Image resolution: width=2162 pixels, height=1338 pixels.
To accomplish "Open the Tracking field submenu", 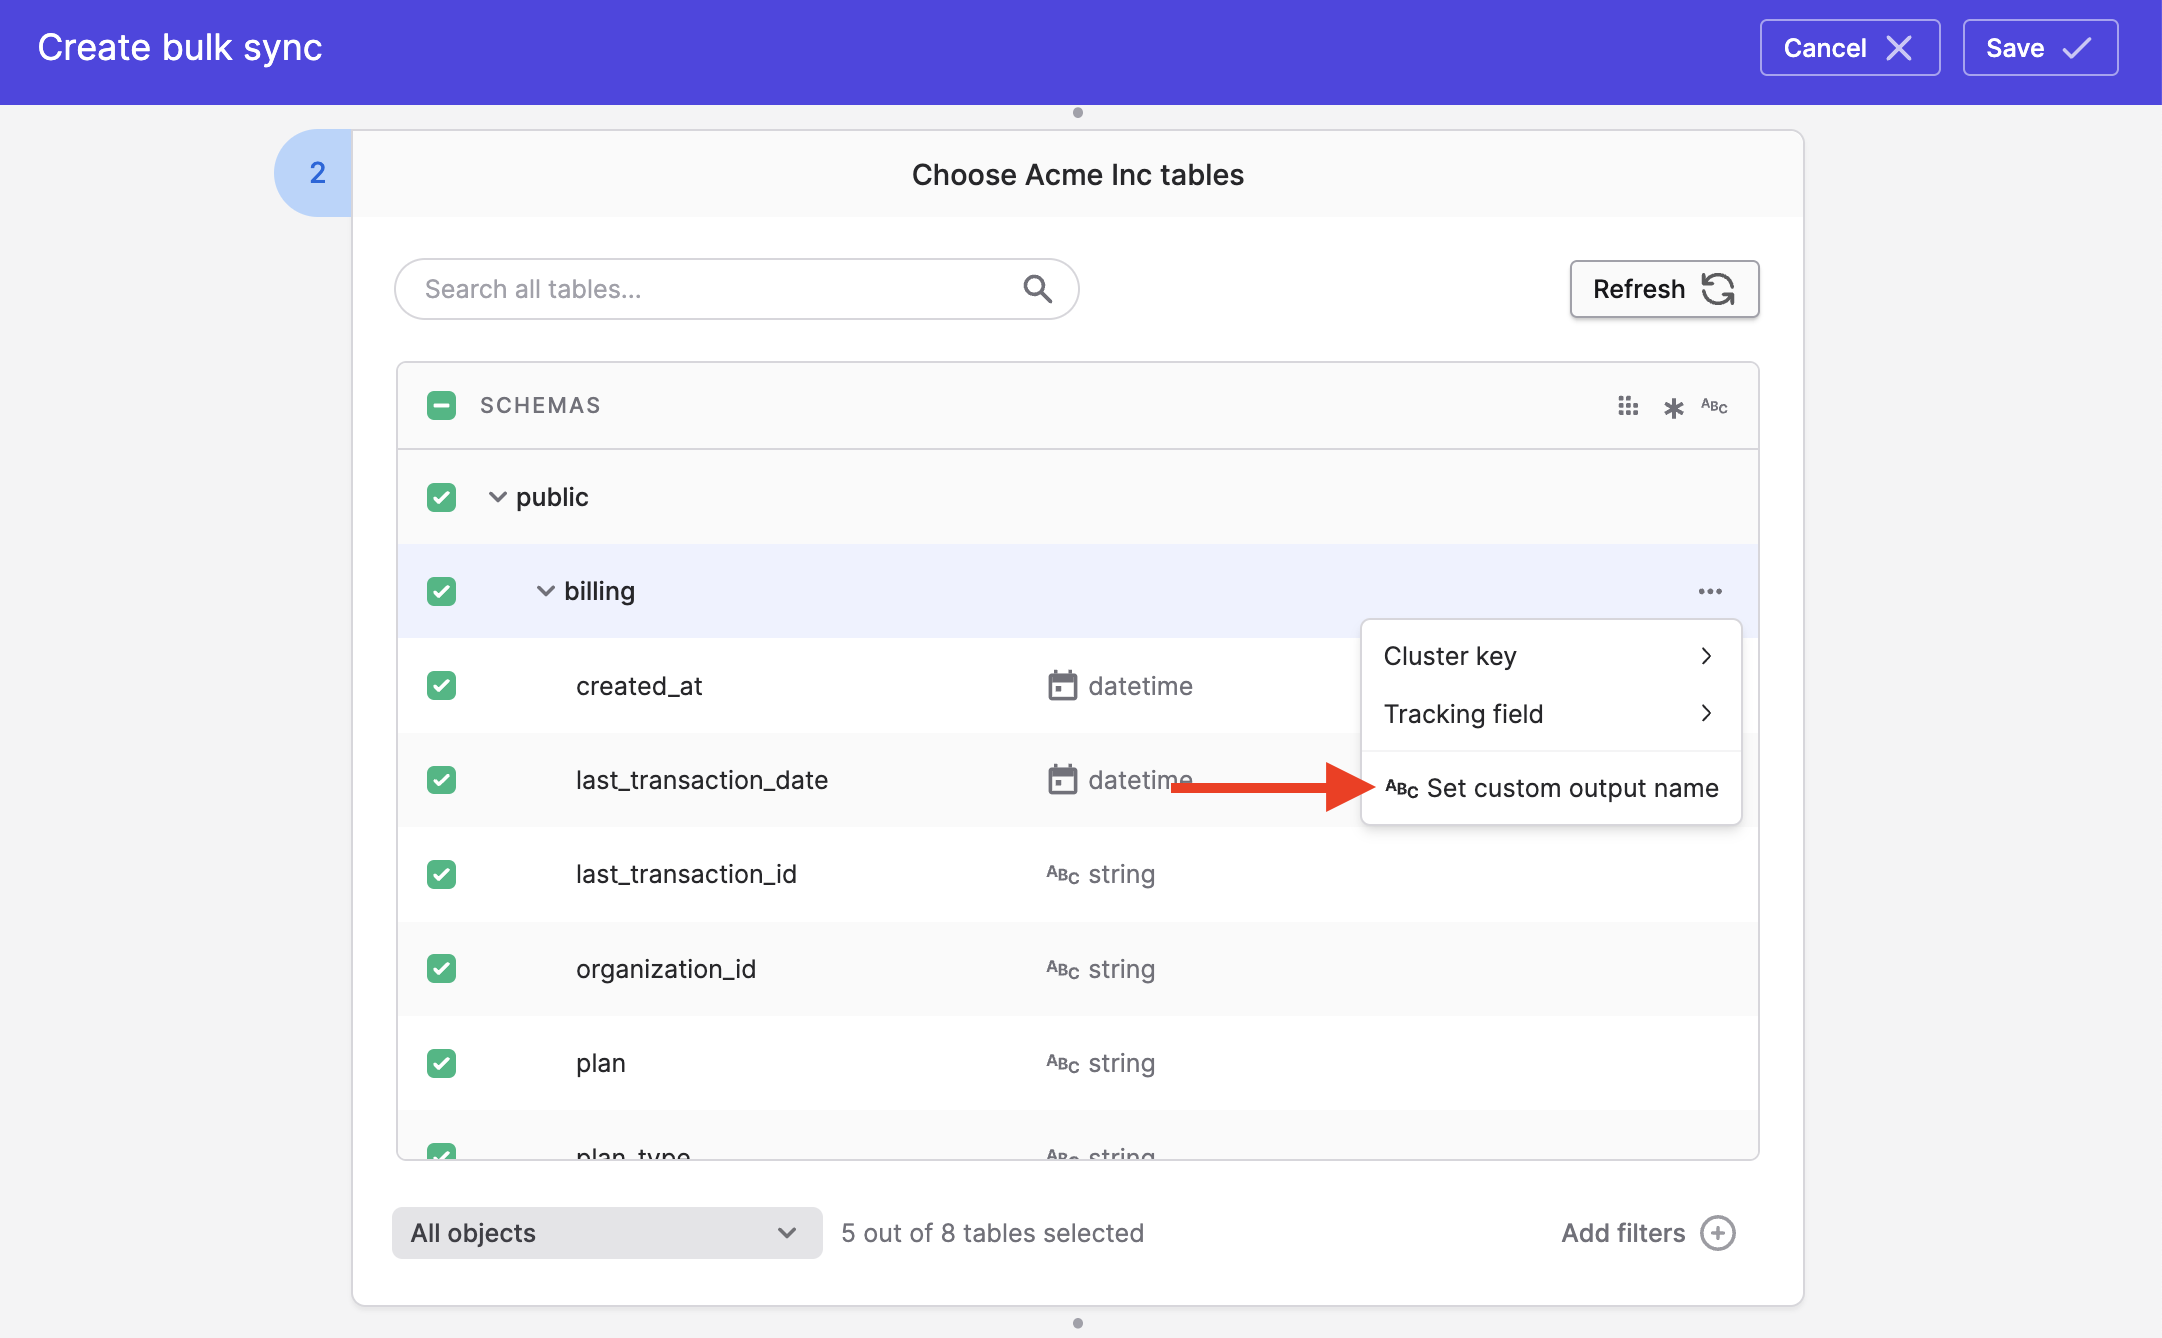I will click(x=1549, y=714).
